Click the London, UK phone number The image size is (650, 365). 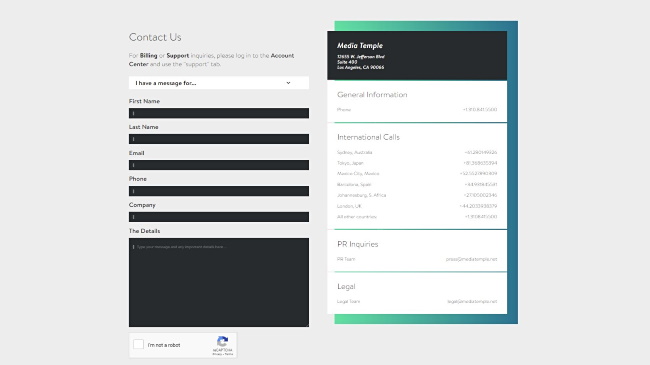click(x=478, y=206)
